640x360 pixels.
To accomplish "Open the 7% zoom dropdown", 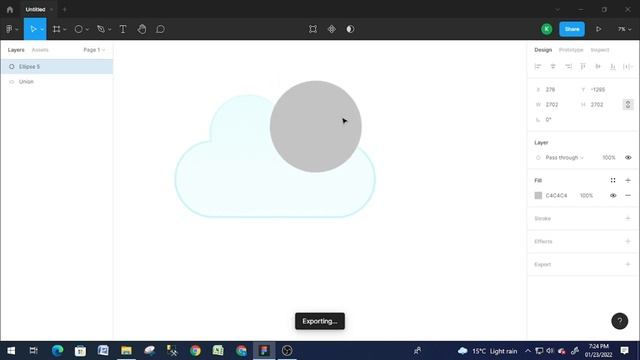I will (624, 29).
